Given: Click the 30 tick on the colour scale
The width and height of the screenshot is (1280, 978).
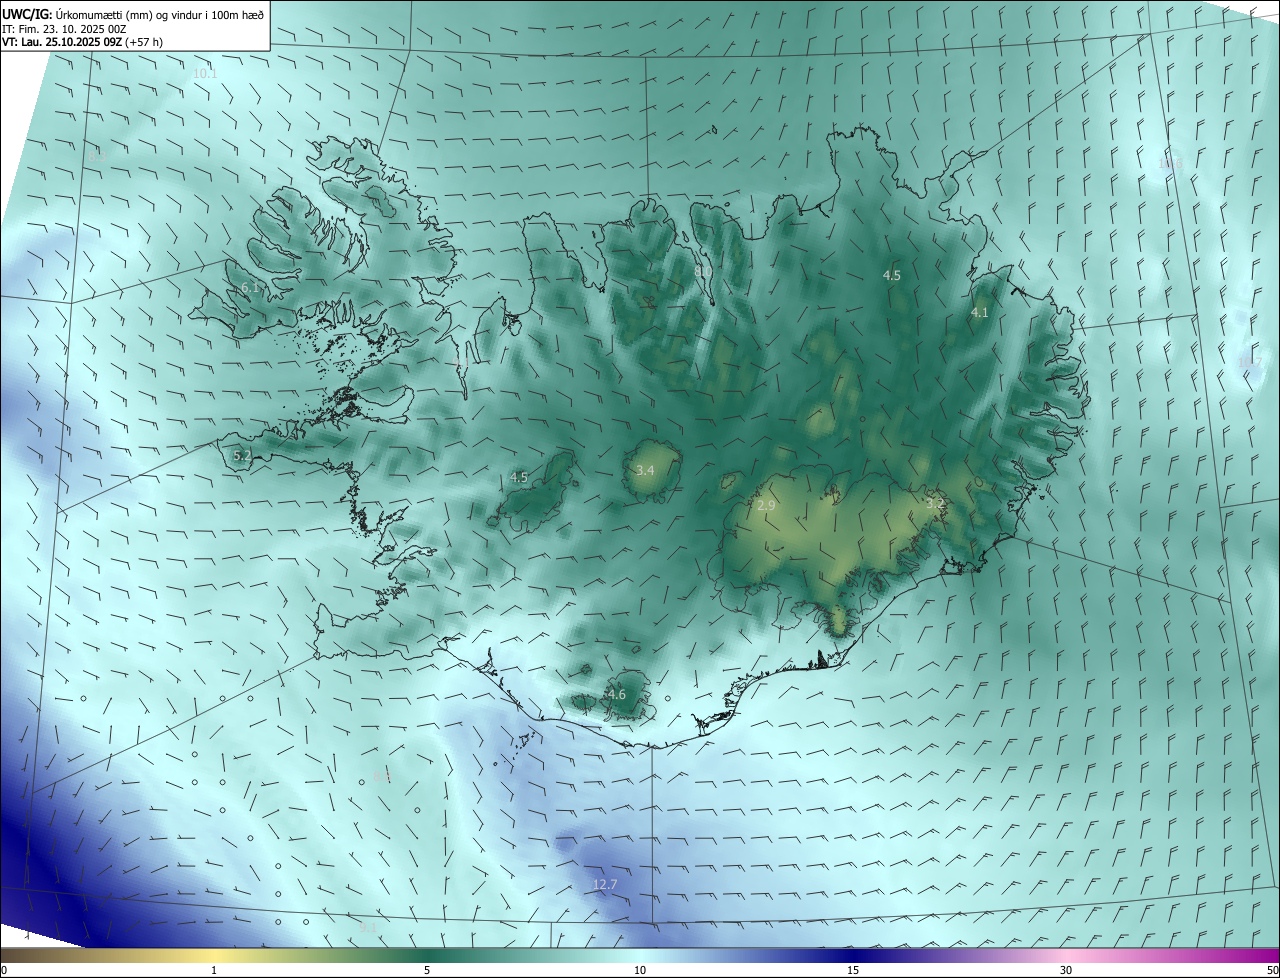Looking at the screenshot, I should [x=1066, y=970].
